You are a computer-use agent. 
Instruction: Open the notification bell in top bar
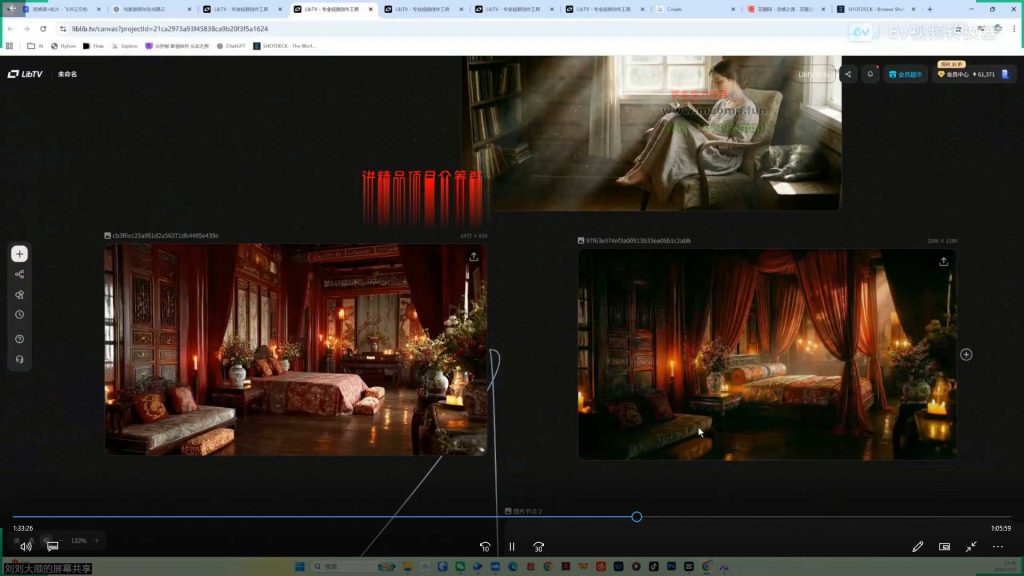[870, 74]
